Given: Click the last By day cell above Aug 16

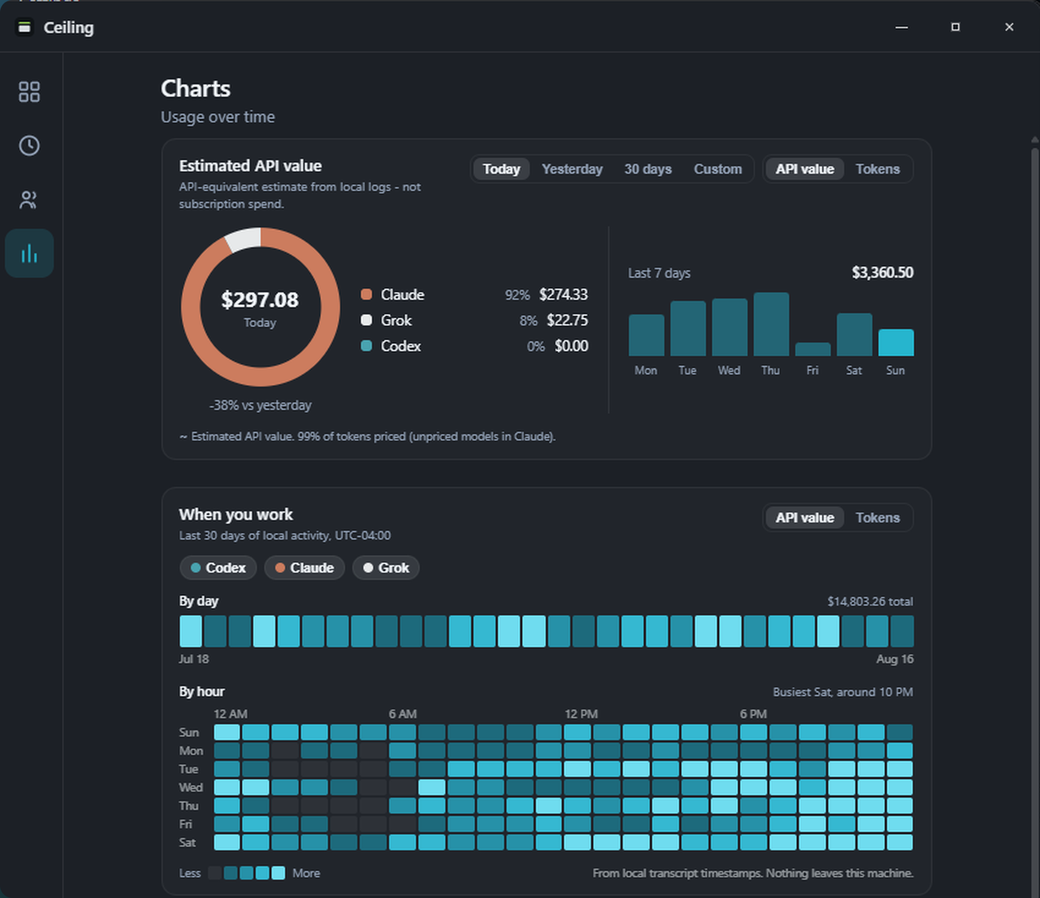Looking at the screenshot, I should click(902, 631).
